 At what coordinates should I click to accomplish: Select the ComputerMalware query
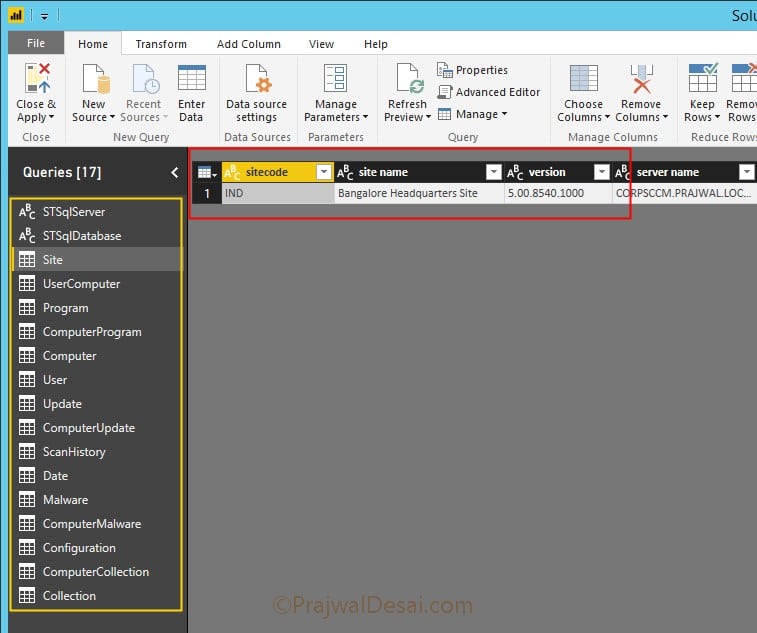click(97, 523)
